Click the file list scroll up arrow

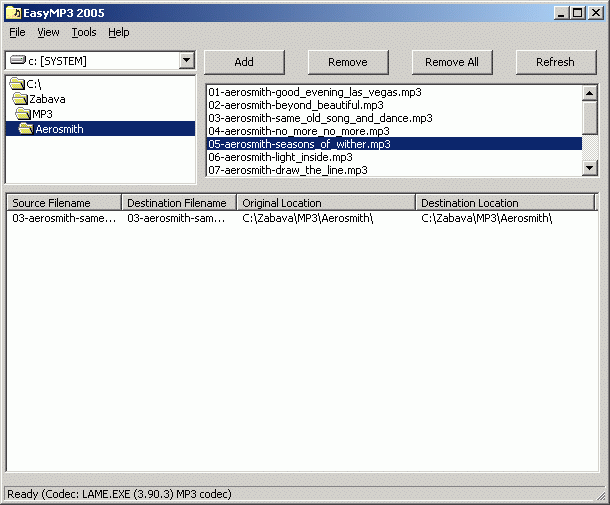tap(589, 93)
